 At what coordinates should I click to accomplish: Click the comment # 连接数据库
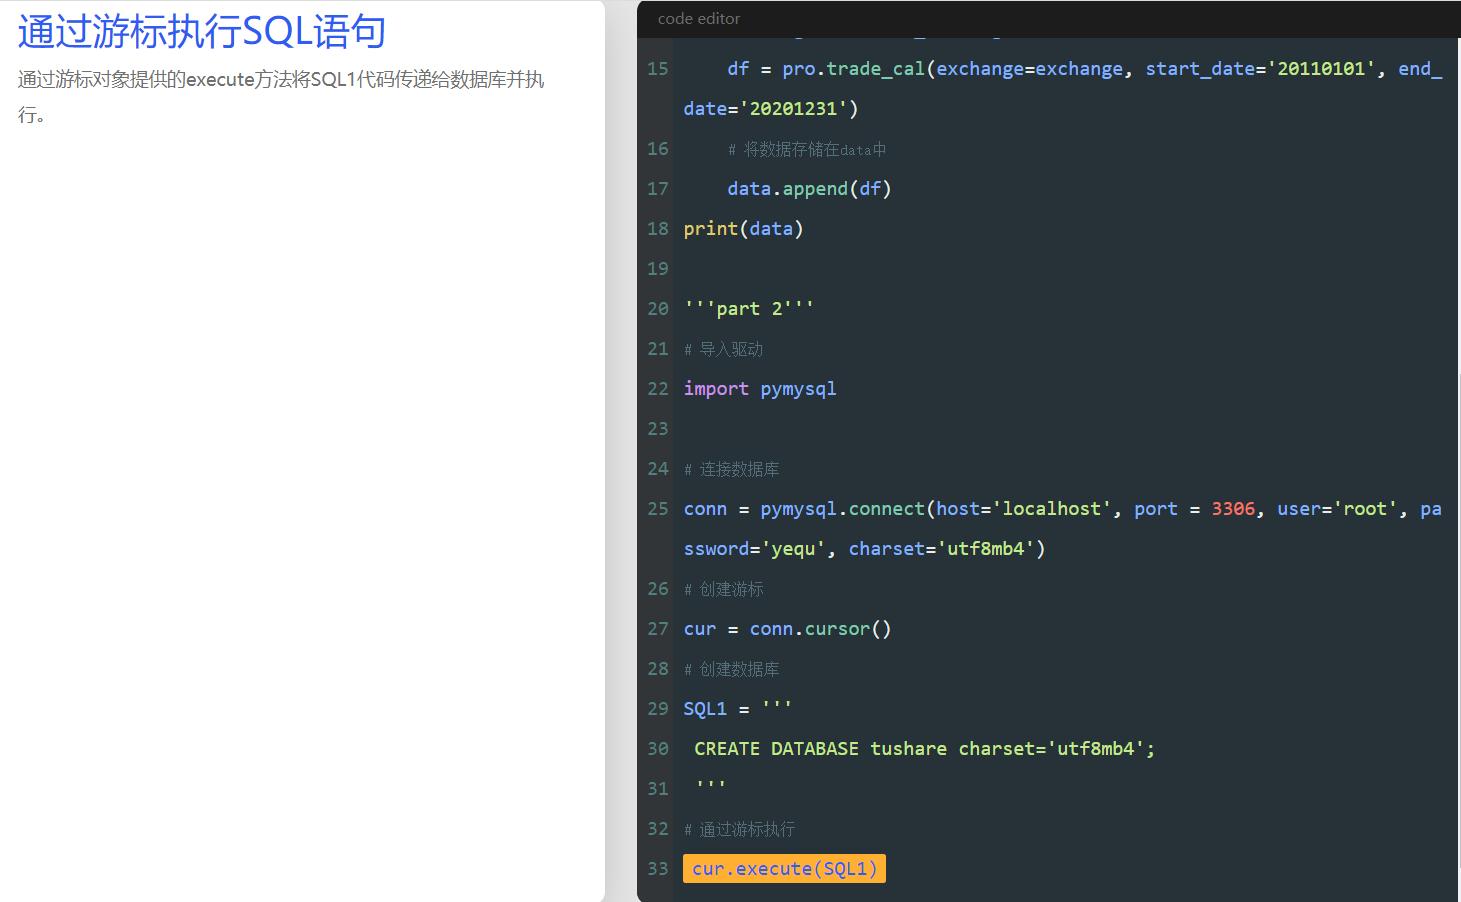point(731,469)
